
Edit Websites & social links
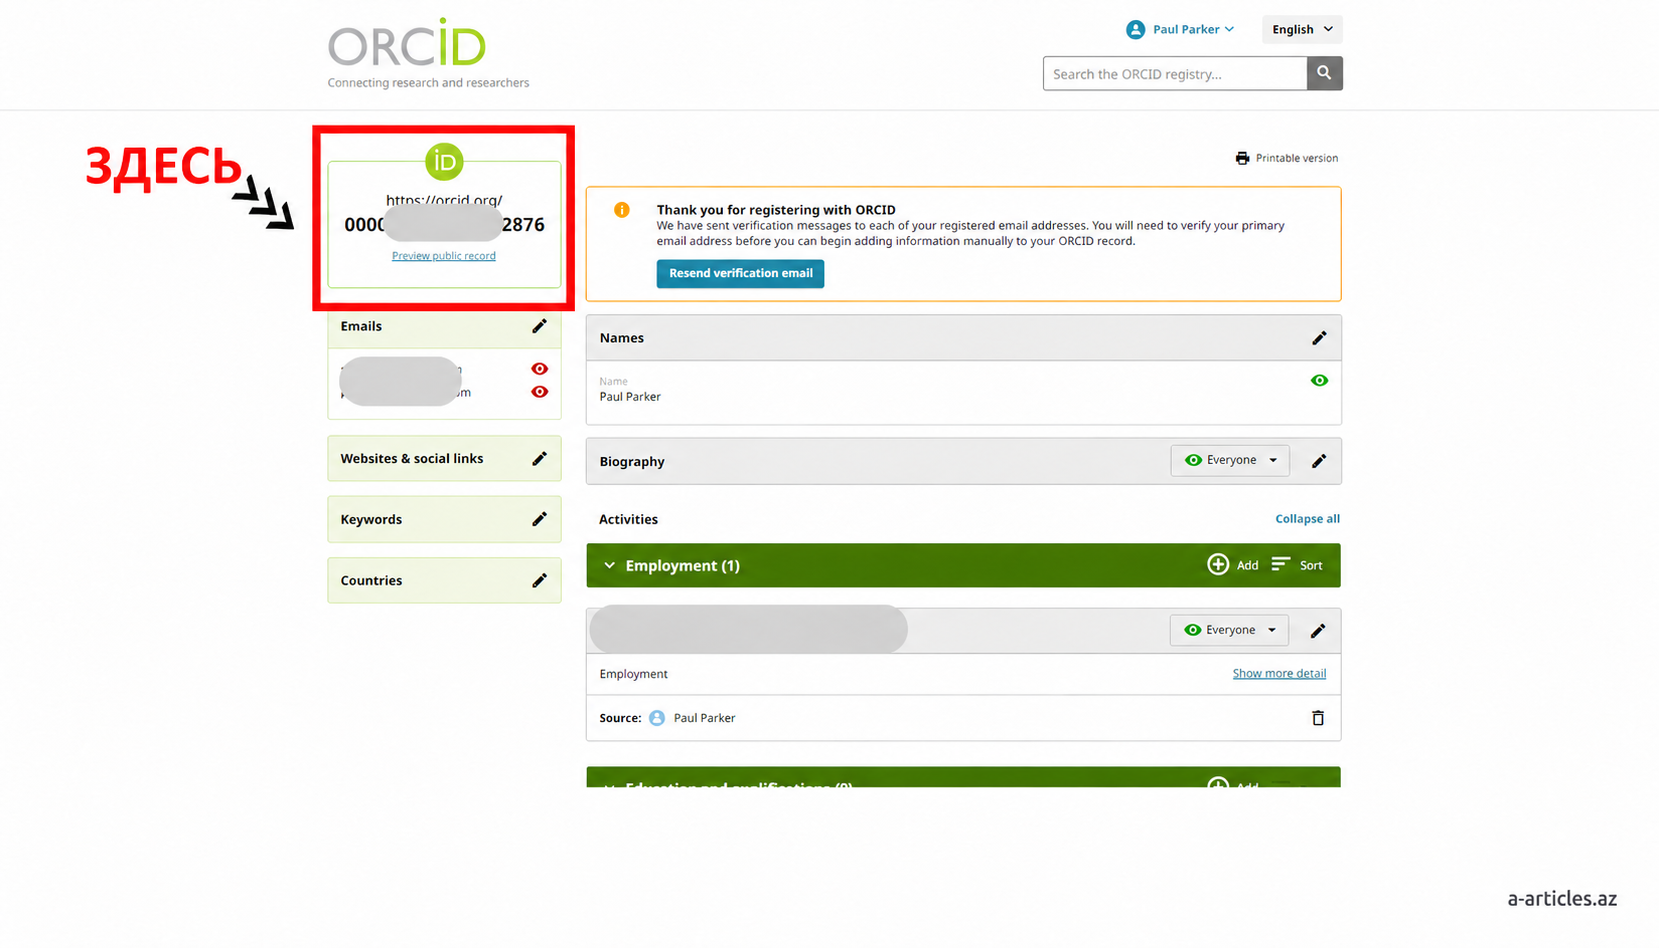coord(539,458)
